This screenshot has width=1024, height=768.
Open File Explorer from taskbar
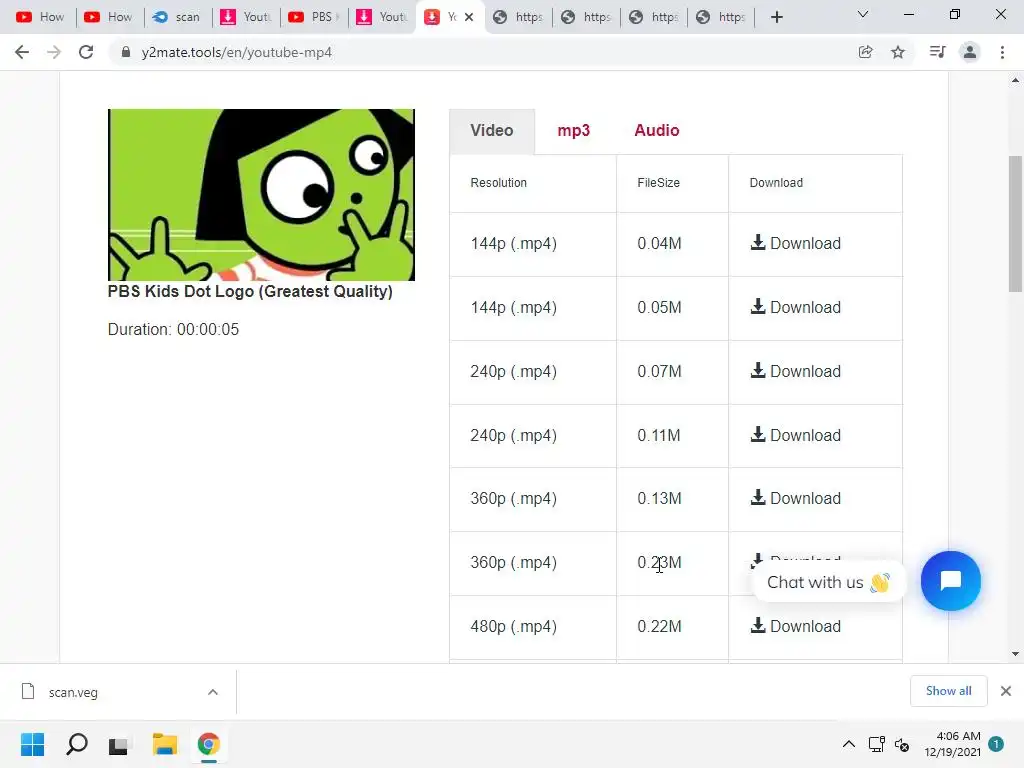165,744
